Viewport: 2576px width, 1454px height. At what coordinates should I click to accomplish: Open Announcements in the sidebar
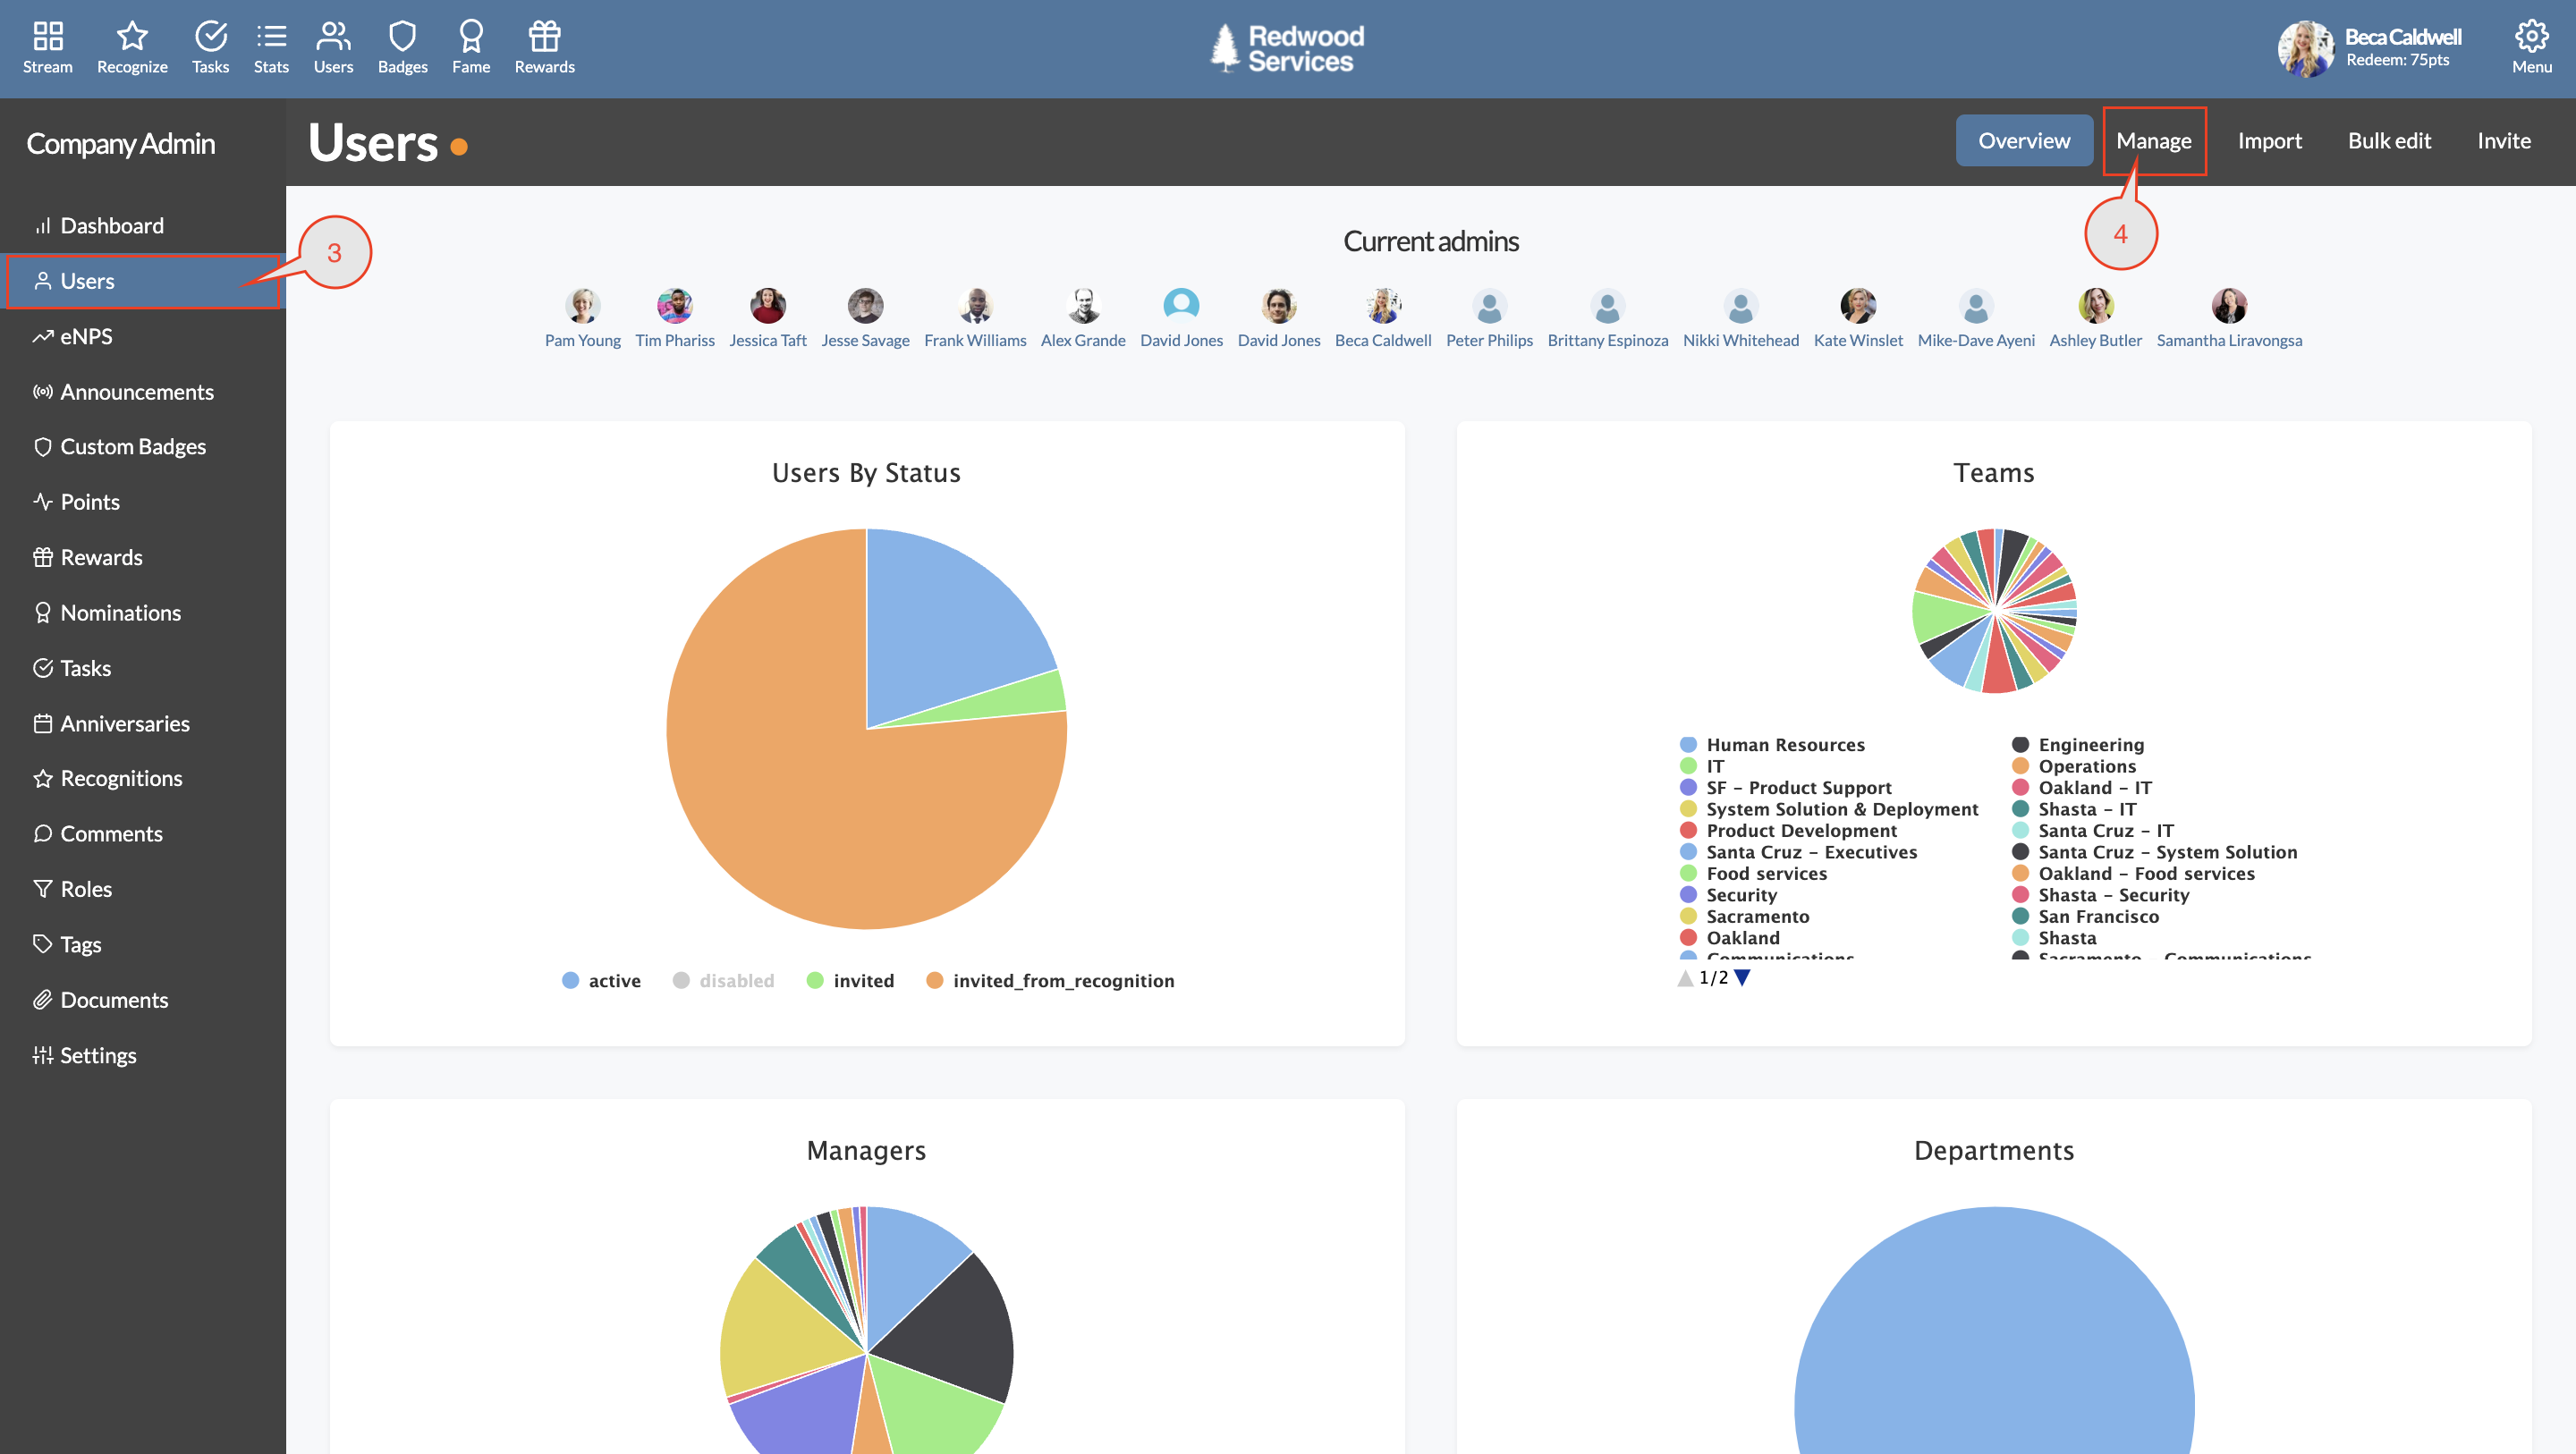pos(143,391)
